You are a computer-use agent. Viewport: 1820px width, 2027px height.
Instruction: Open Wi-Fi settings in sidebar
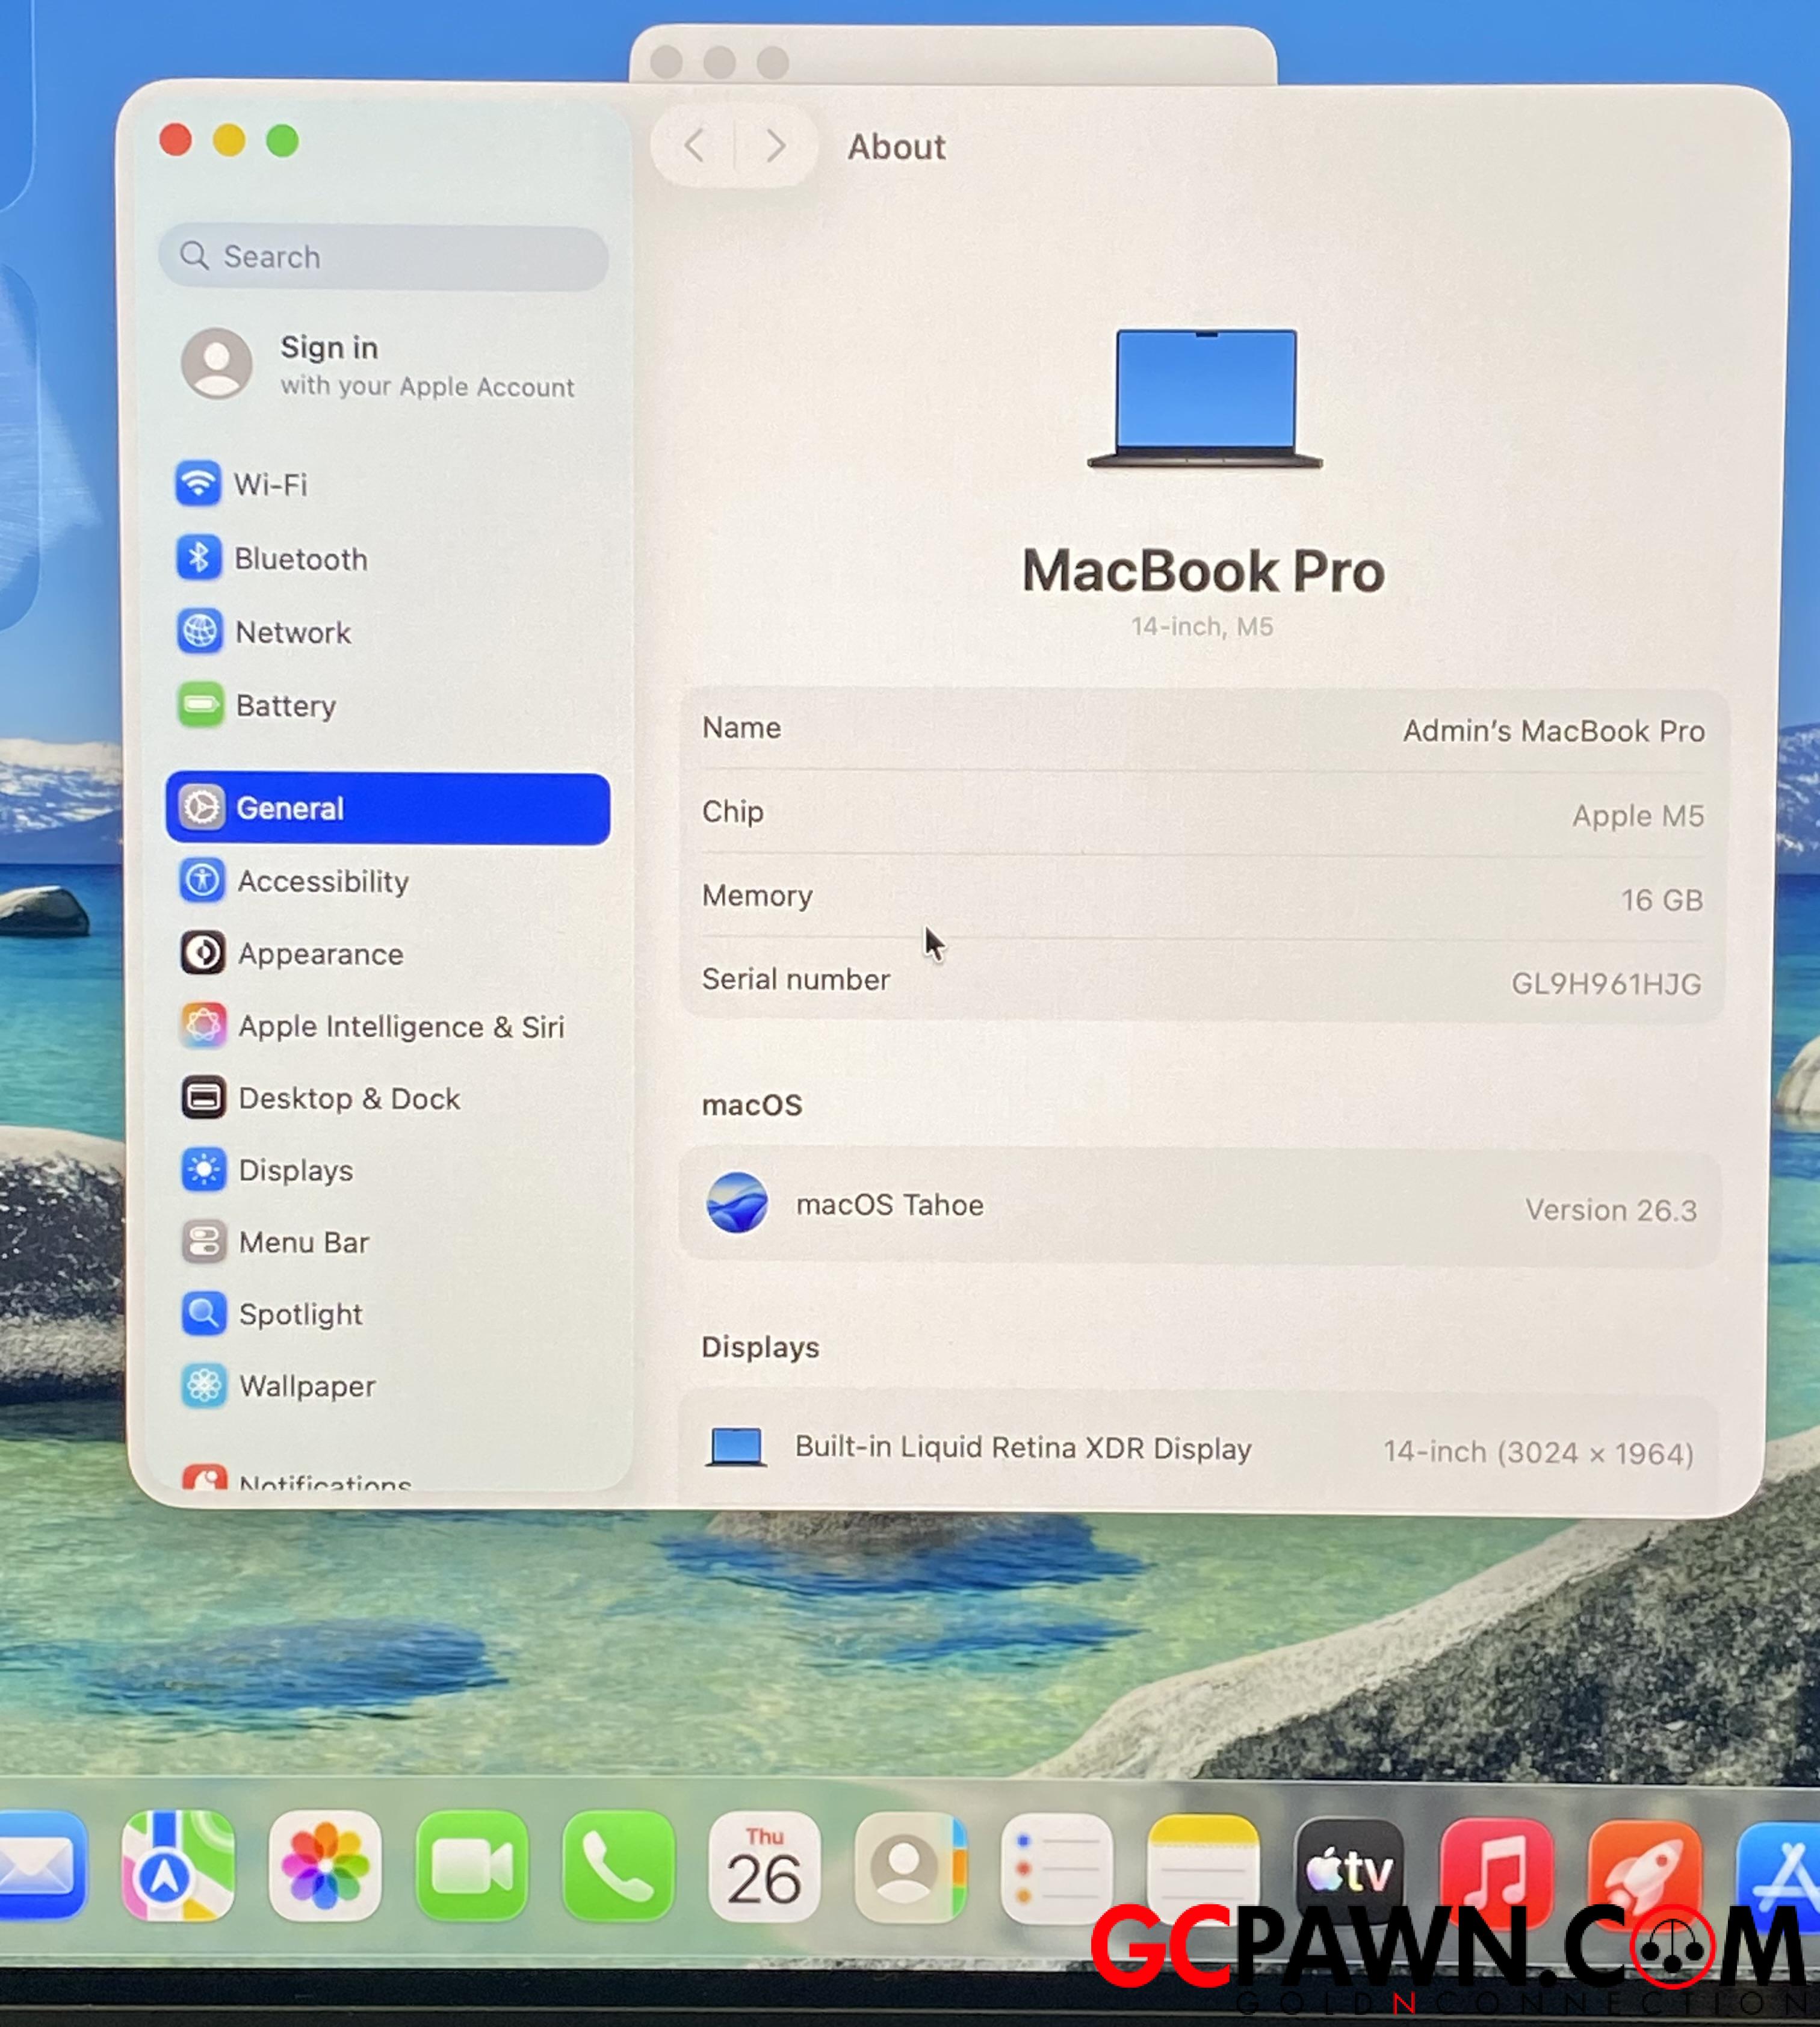270,485
